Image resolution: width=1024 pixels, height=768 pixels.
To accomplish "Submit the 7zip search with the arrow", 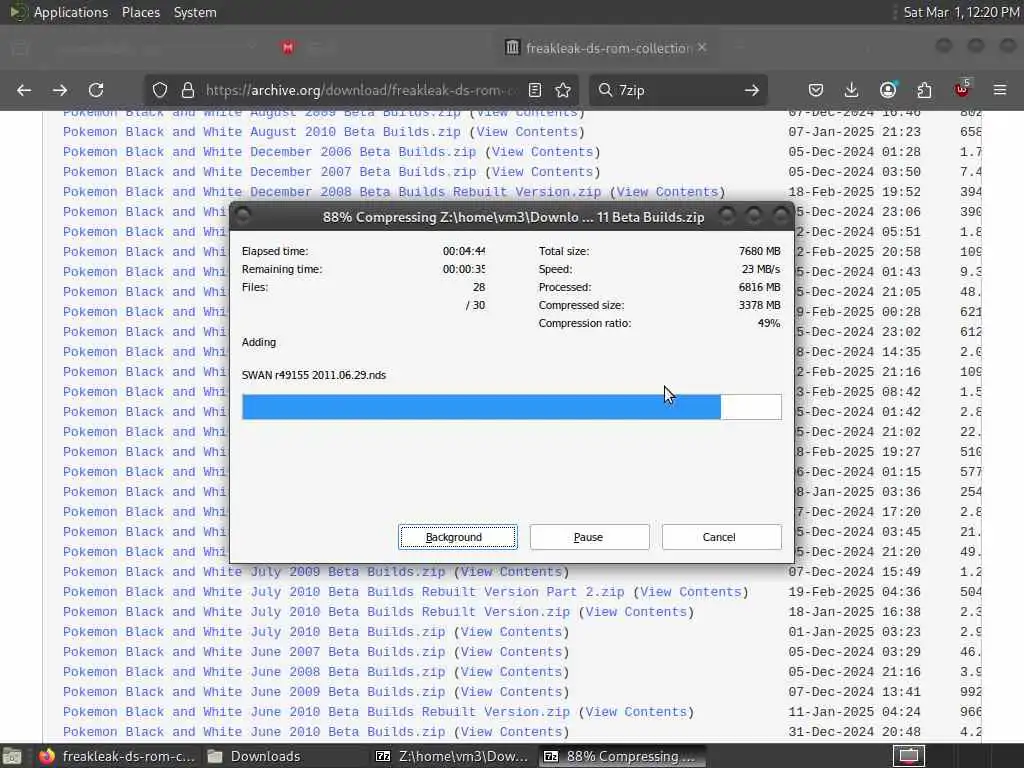I will pos(752,90).
